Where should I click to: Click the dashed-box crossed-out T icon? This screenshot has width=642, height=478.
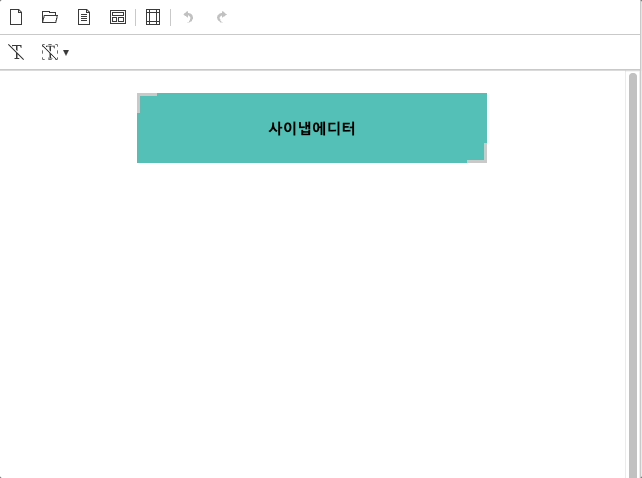[50, 52]
